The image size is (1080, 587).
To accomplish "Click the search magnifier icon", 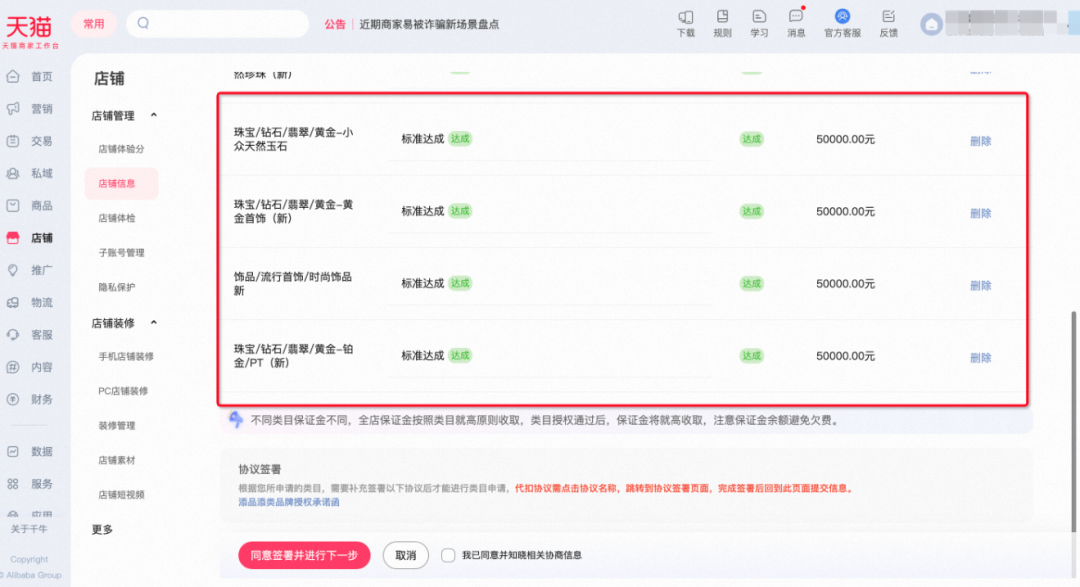I will click(143, 23).
